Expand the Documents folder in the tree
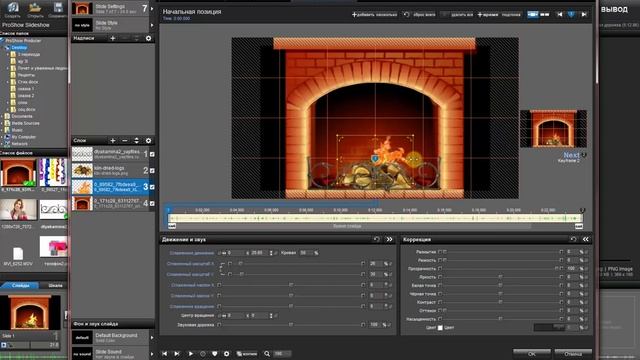Viewport: 640px width, 360px height. [2, 116]
